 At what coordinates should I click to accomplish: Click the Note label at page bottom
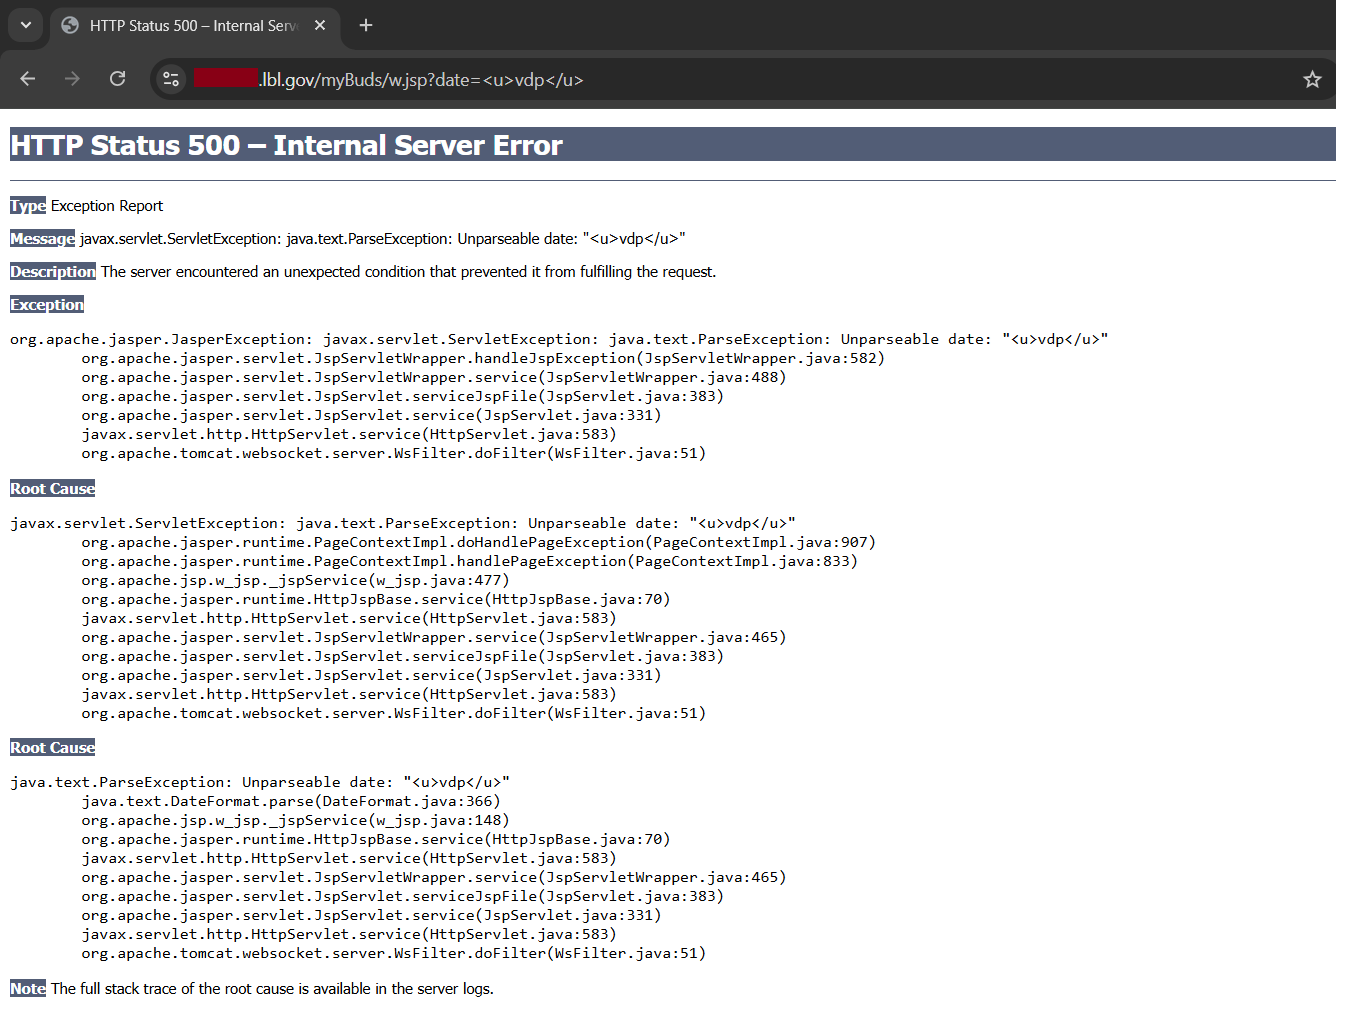pyautogui.click(x=27, y=988)
